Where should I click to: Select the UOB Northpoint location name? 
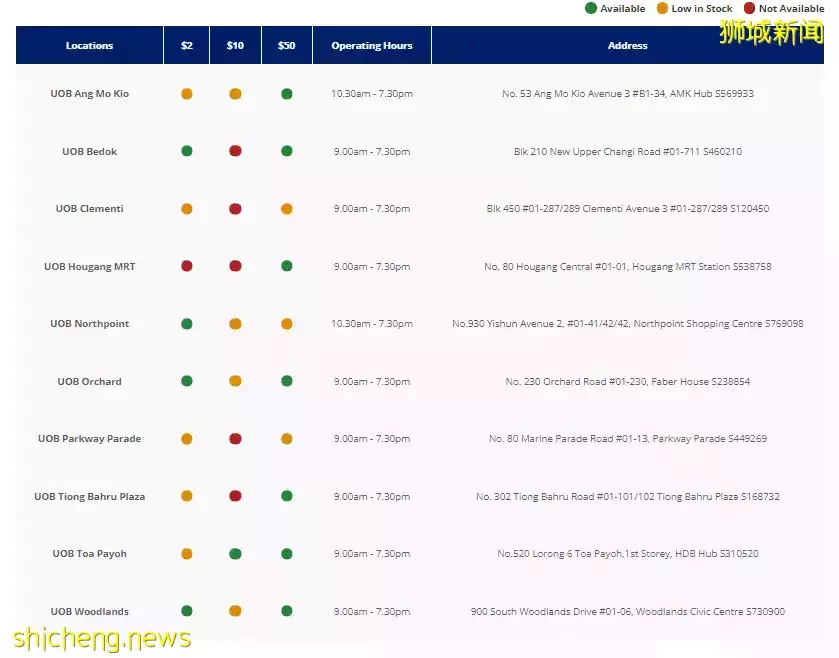click(x=89, y=324)
